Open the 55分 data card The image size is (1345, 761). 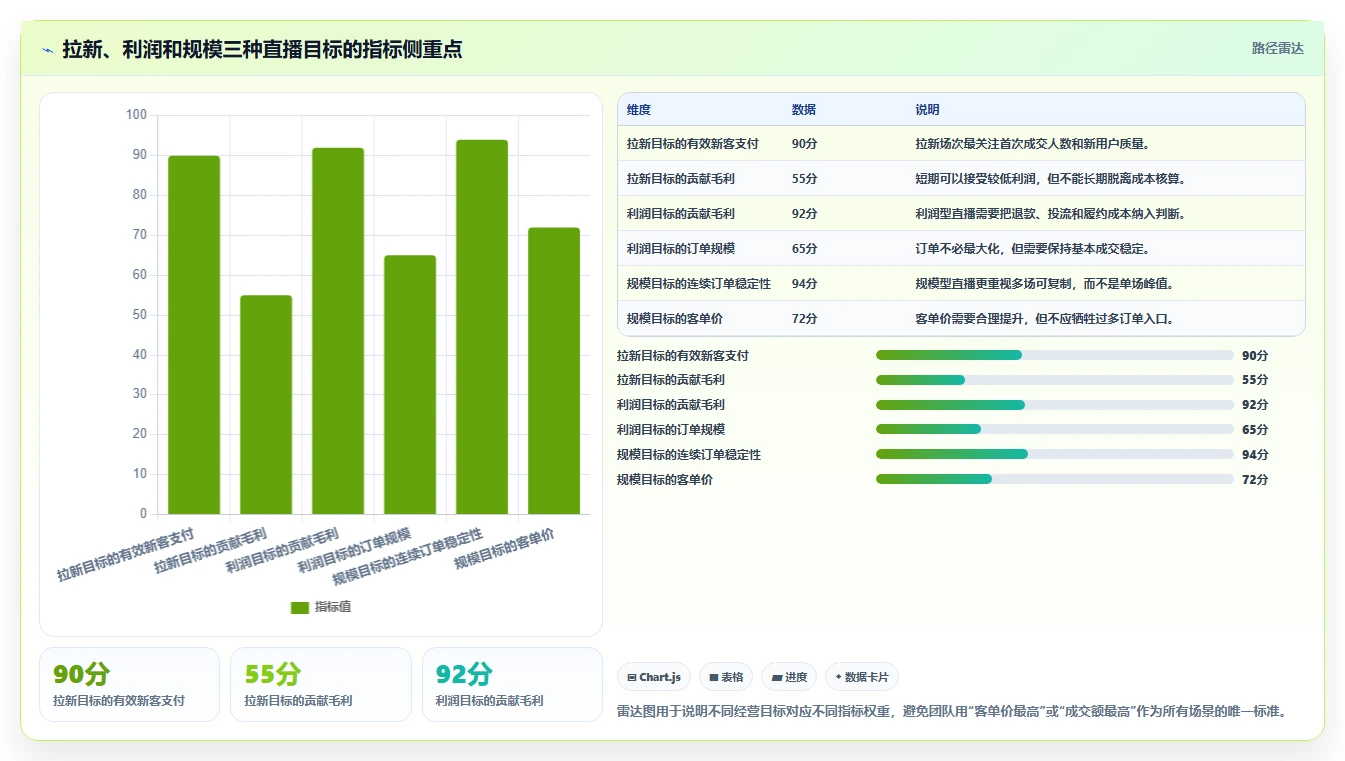(x=321, y=684)
